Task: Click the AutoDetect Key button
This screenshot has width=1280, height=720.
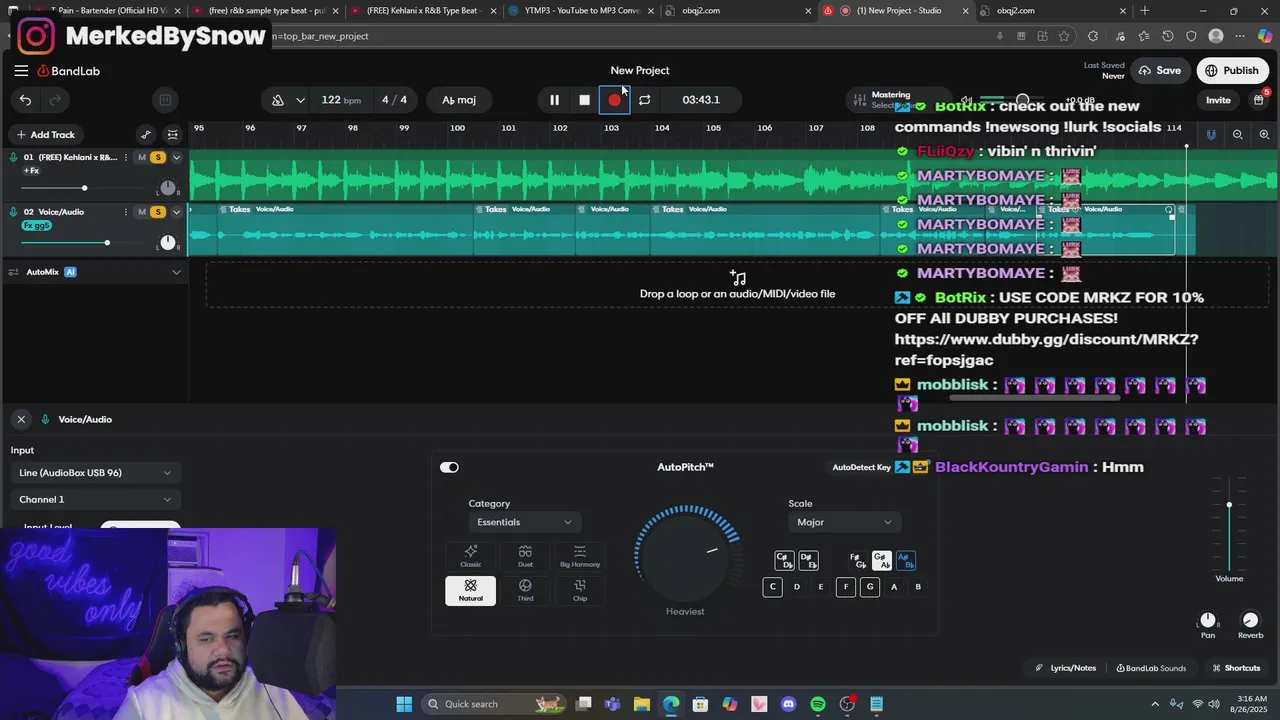Action: pyautogui.click(x=862, y=468)
